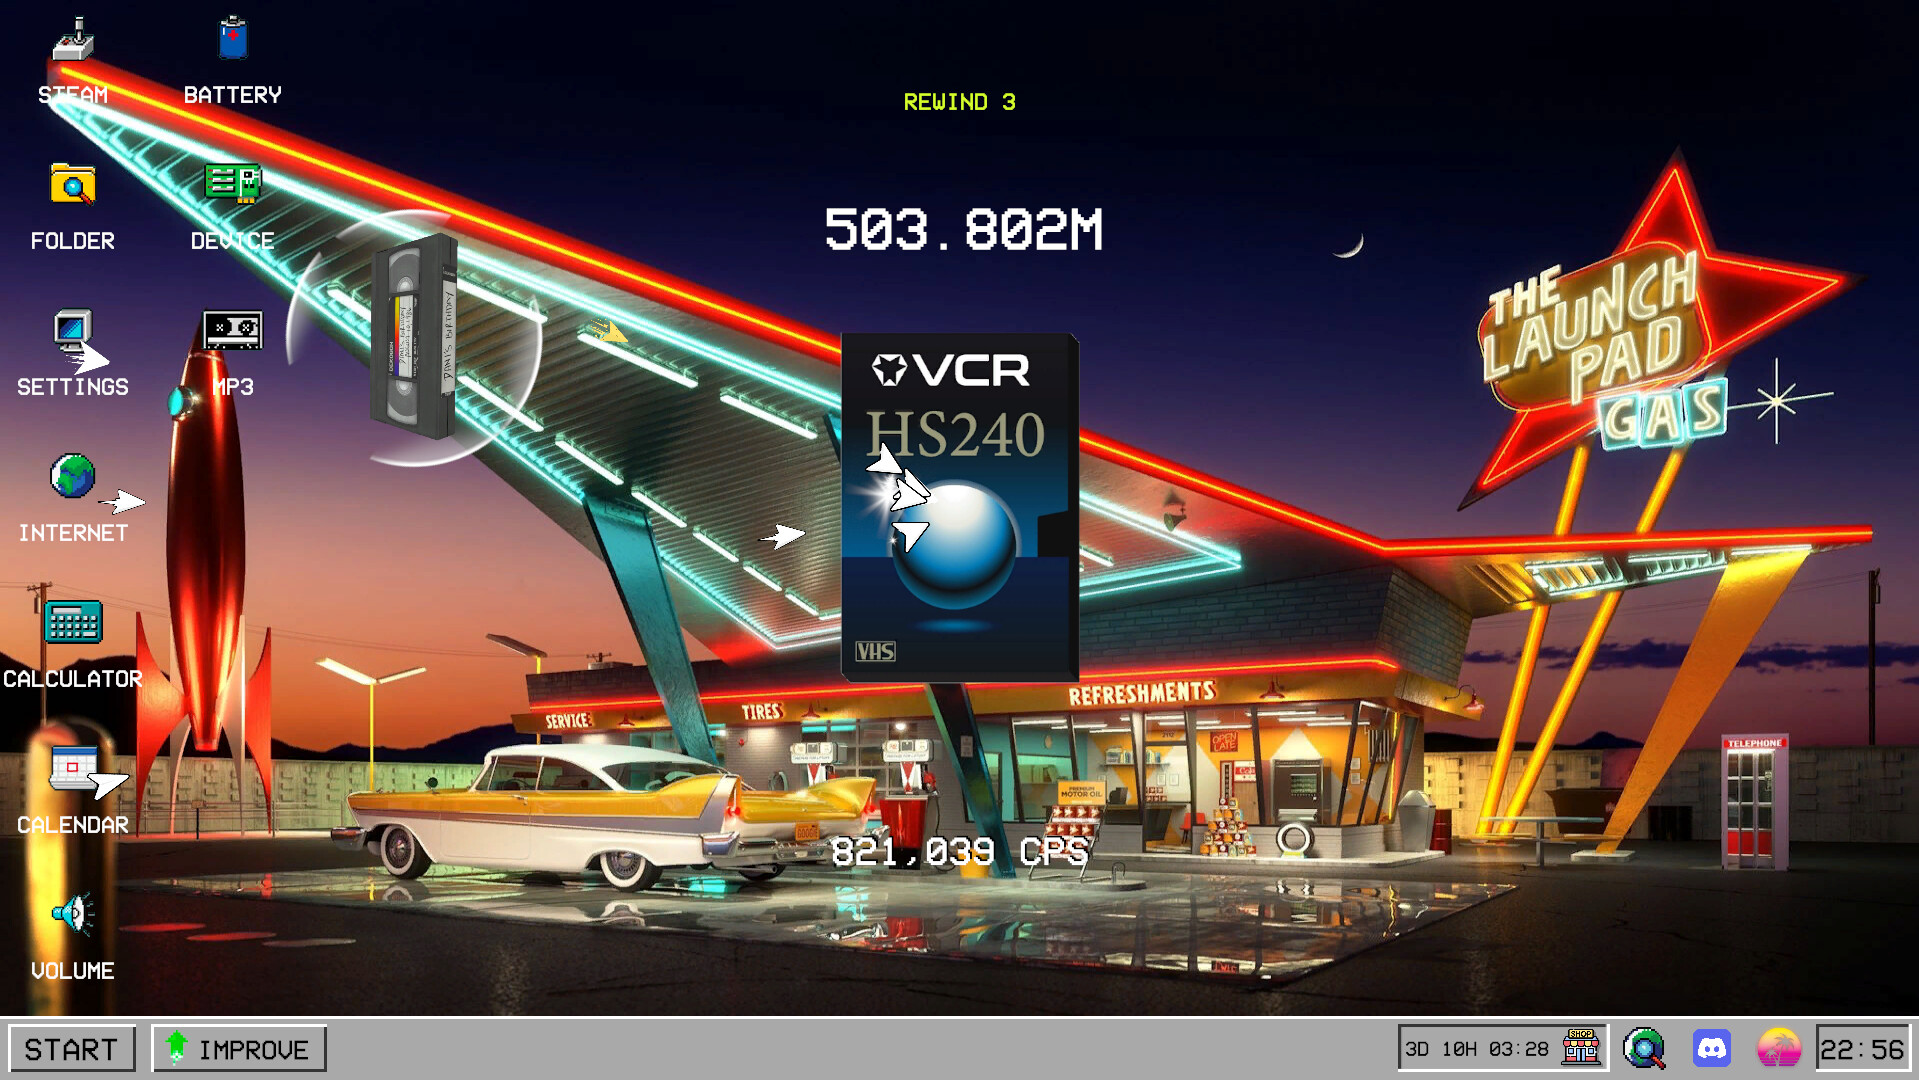This screenshot has height=1080, width=1919.
Task: Open the Folder desktop icon
Action: [71, 185]
